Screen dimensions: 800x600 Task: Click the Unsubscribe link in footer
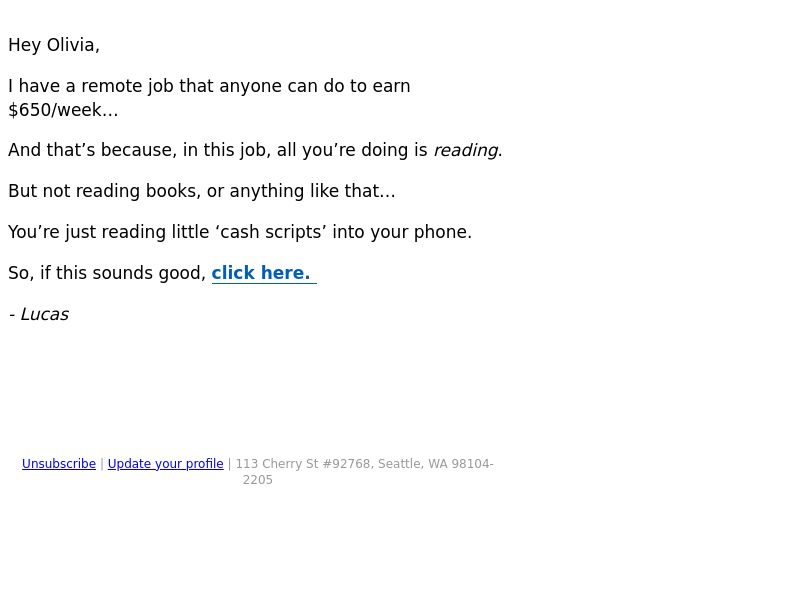tap(59, 464)
